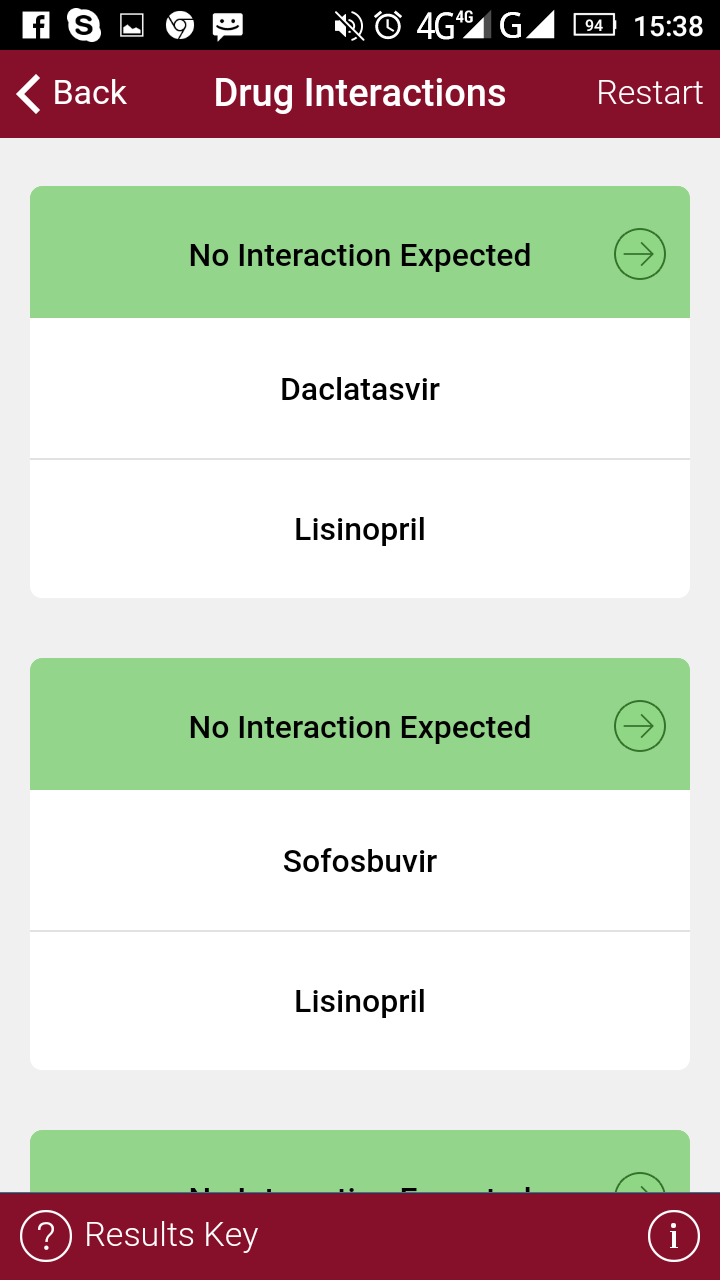Select Lisinopril under Sofosbuvir

click(360, 1001)
